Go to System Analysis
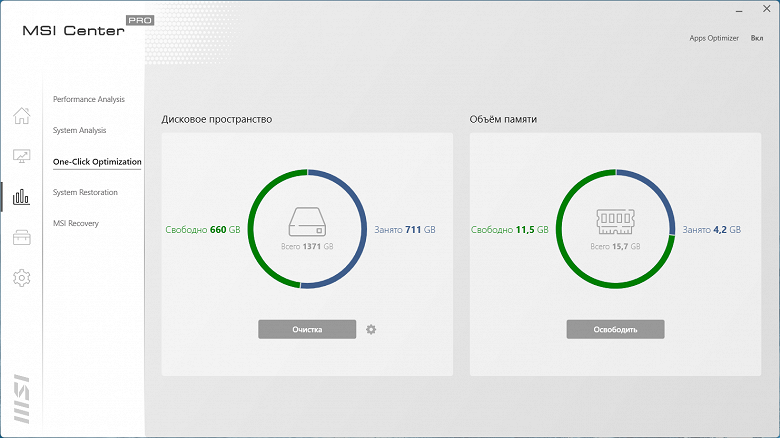The image size is (780, 438). [x=80, y=130]
